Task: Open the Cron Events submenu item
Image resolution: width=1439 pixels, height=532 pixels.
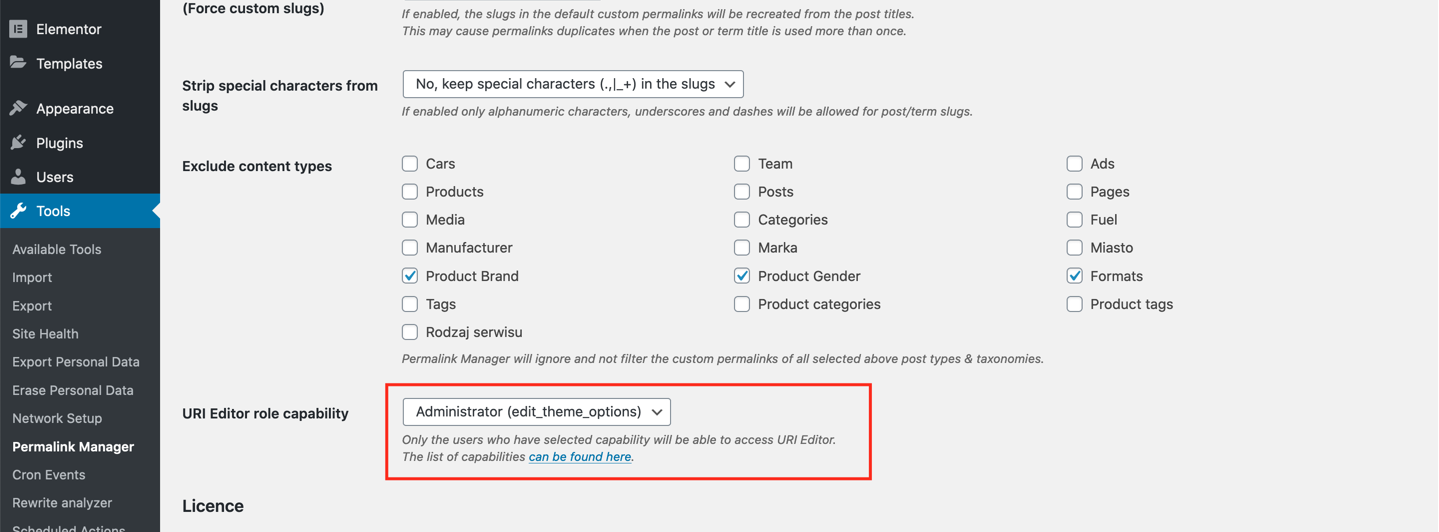Action: click(48, 475)
